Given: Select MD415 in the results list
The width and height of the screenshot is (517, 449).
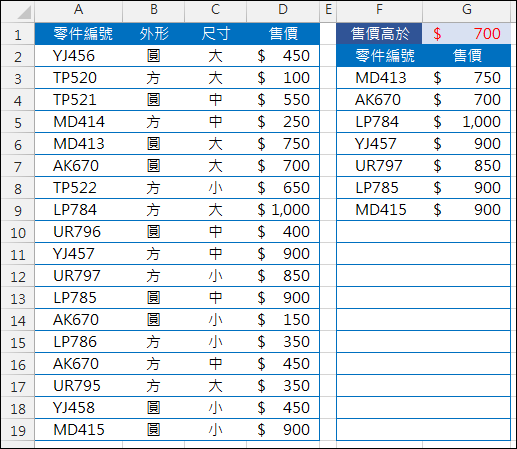Looking at the screenshot, I should tap(379, 210).
